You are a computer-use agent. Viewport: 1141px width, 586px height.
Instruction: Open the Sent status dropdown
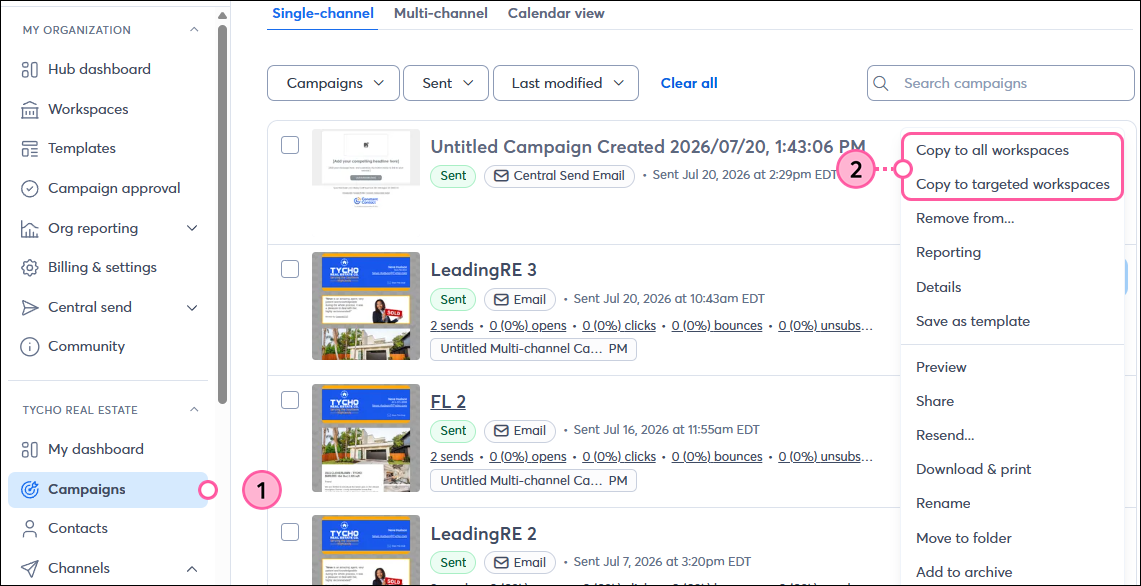pyautogui.click(x=447, y=83)
